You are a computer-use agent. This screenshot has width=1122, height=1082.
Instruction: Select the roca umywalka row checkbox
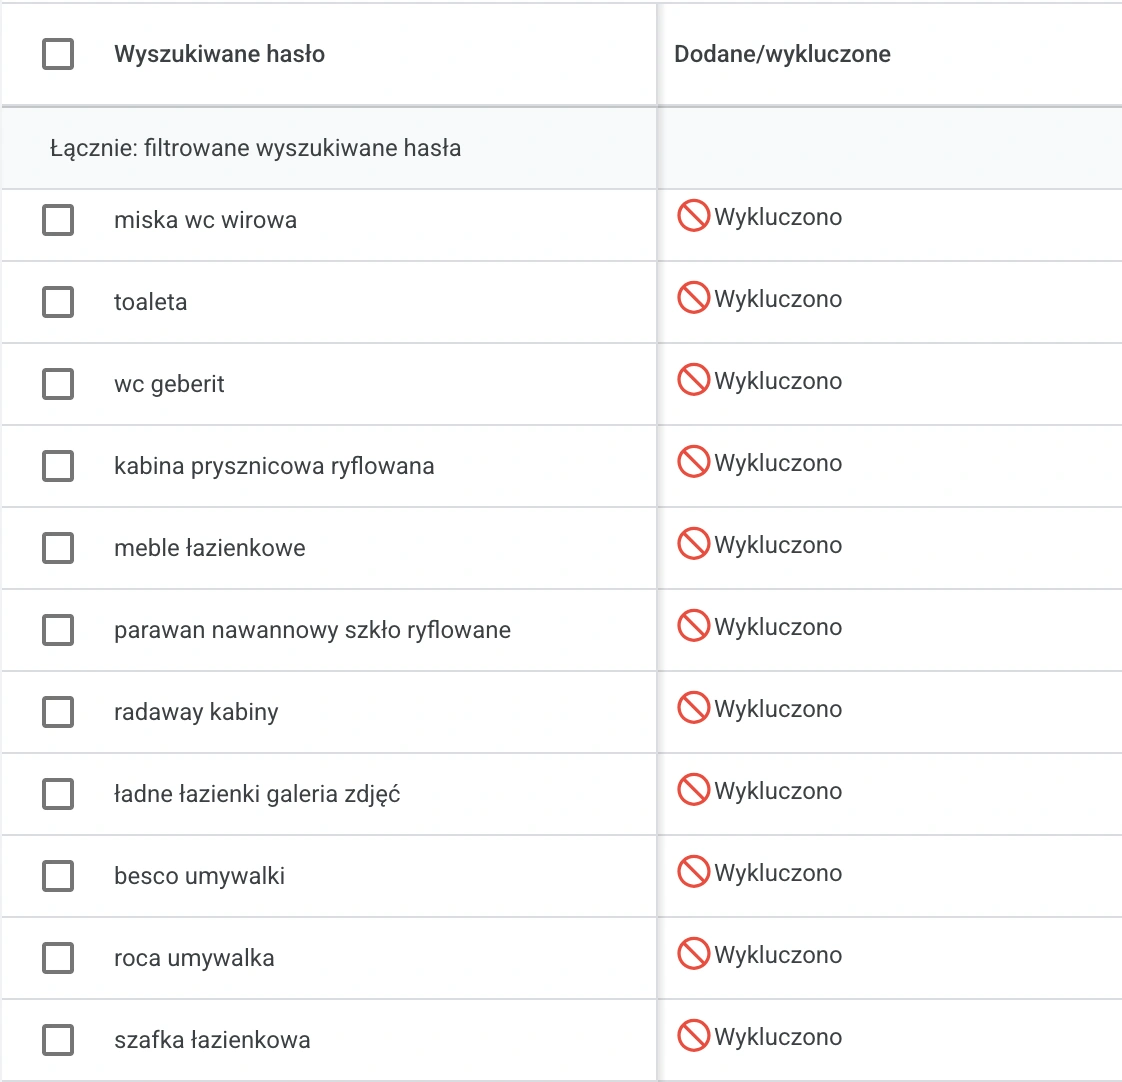58,957
